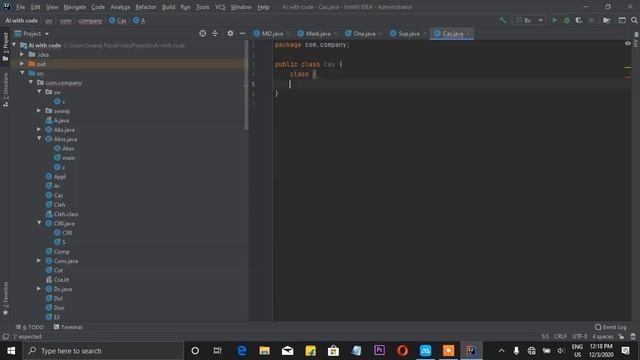The image size is (640, 360).
Task: Click the IntelliJ IDEA logo in the title bar
Action: click(7, 7)
